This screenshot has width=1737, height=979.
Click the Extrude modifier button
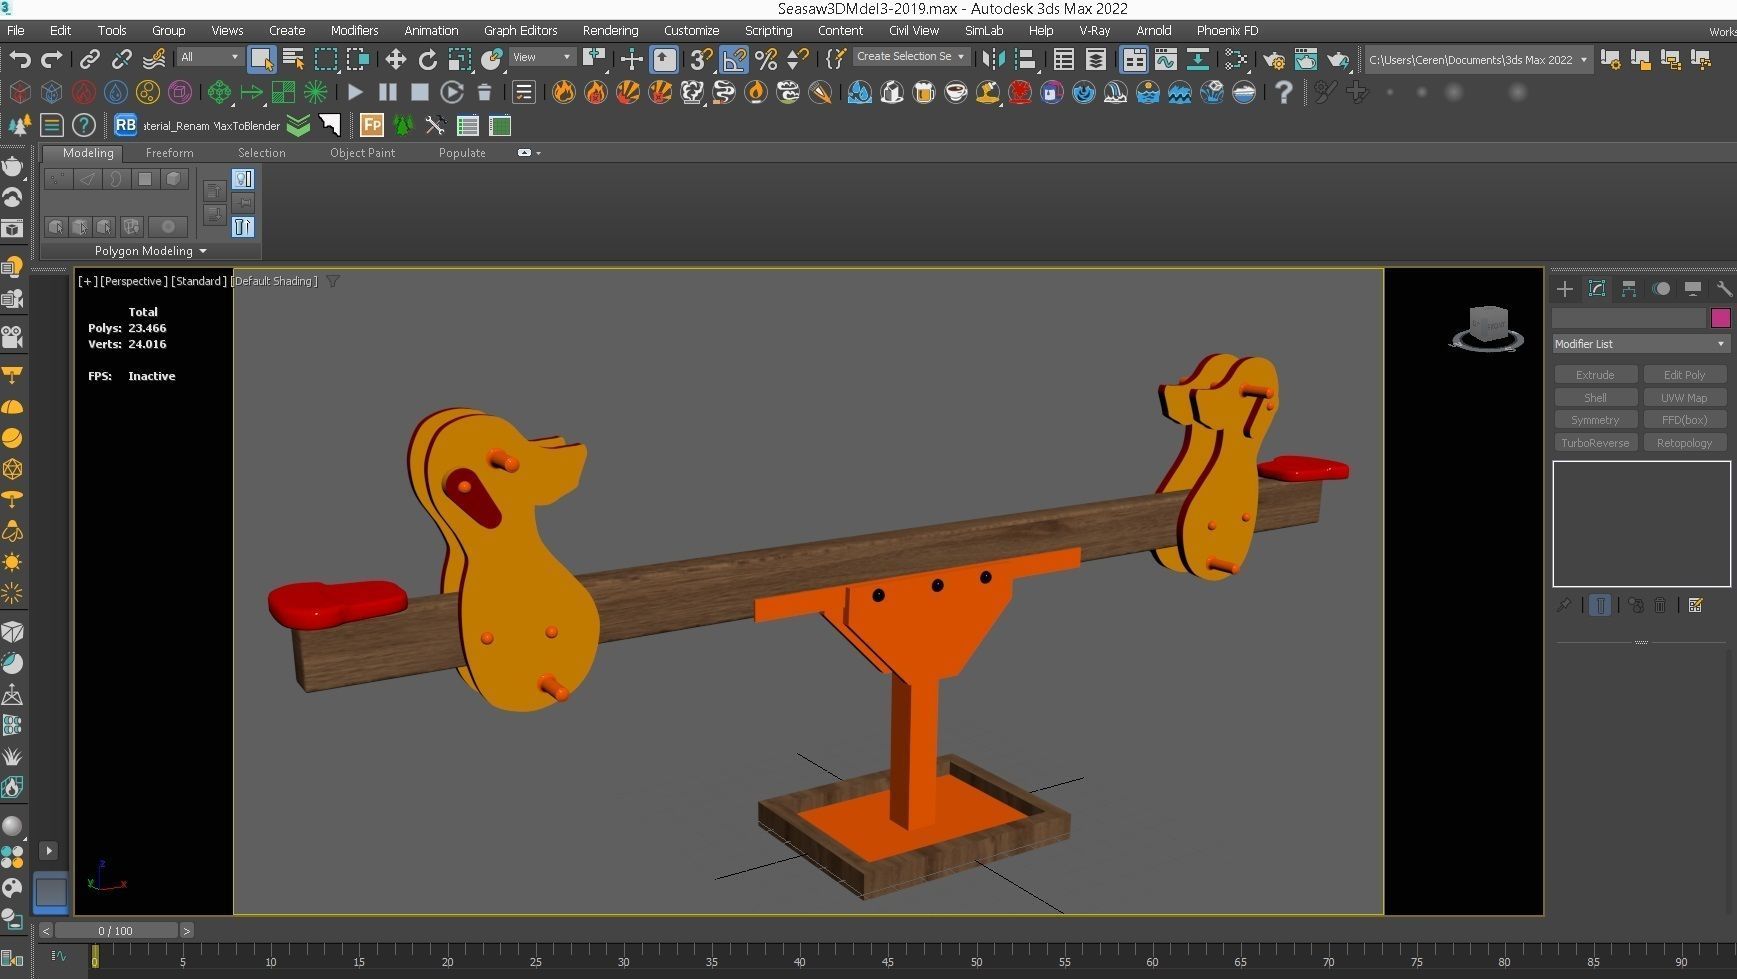1595,375
